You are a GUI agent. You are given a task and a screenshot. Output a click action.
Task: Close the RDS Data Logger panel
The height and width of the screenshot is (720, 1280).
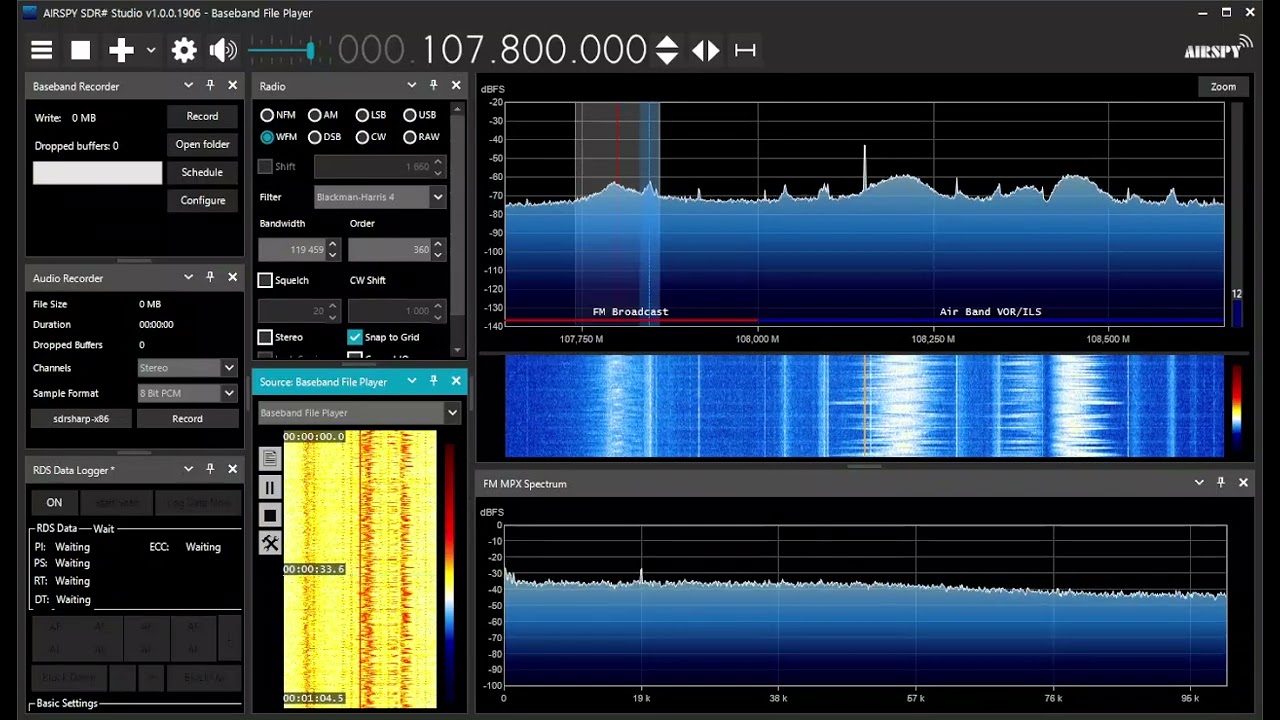233,469
